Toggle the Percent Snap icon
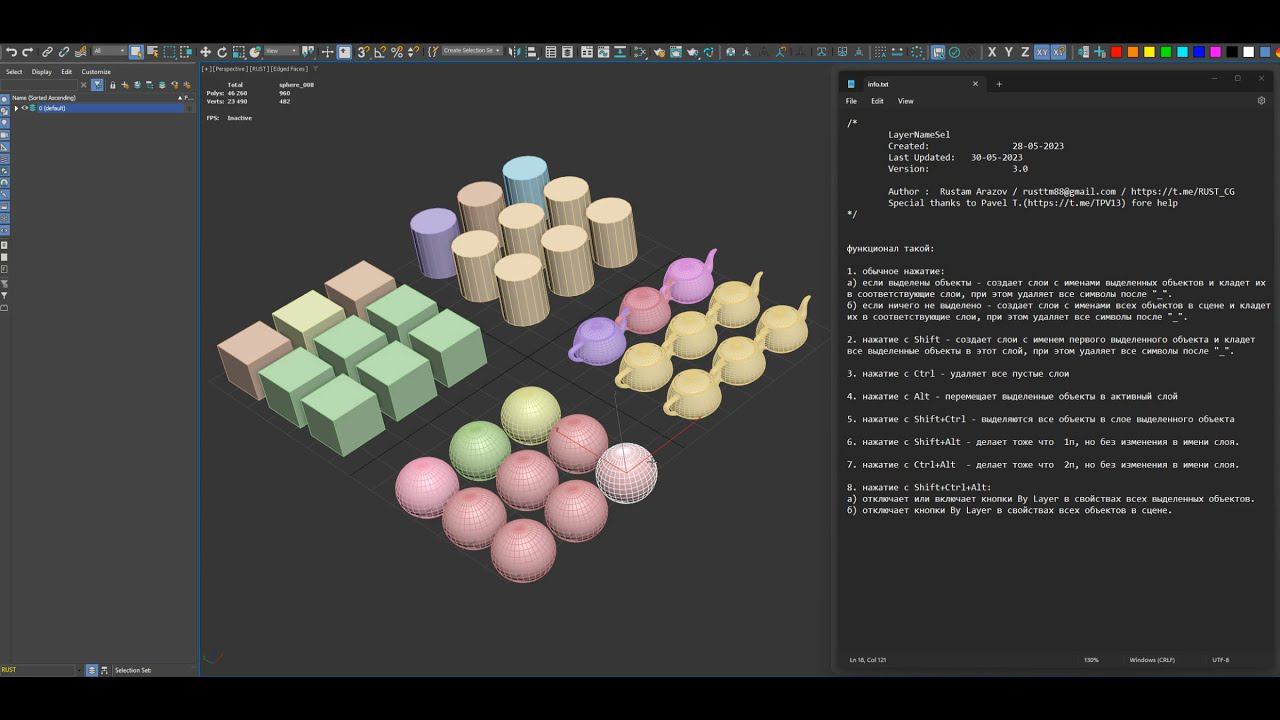1280x720 pixels. [x=397, y=51]
